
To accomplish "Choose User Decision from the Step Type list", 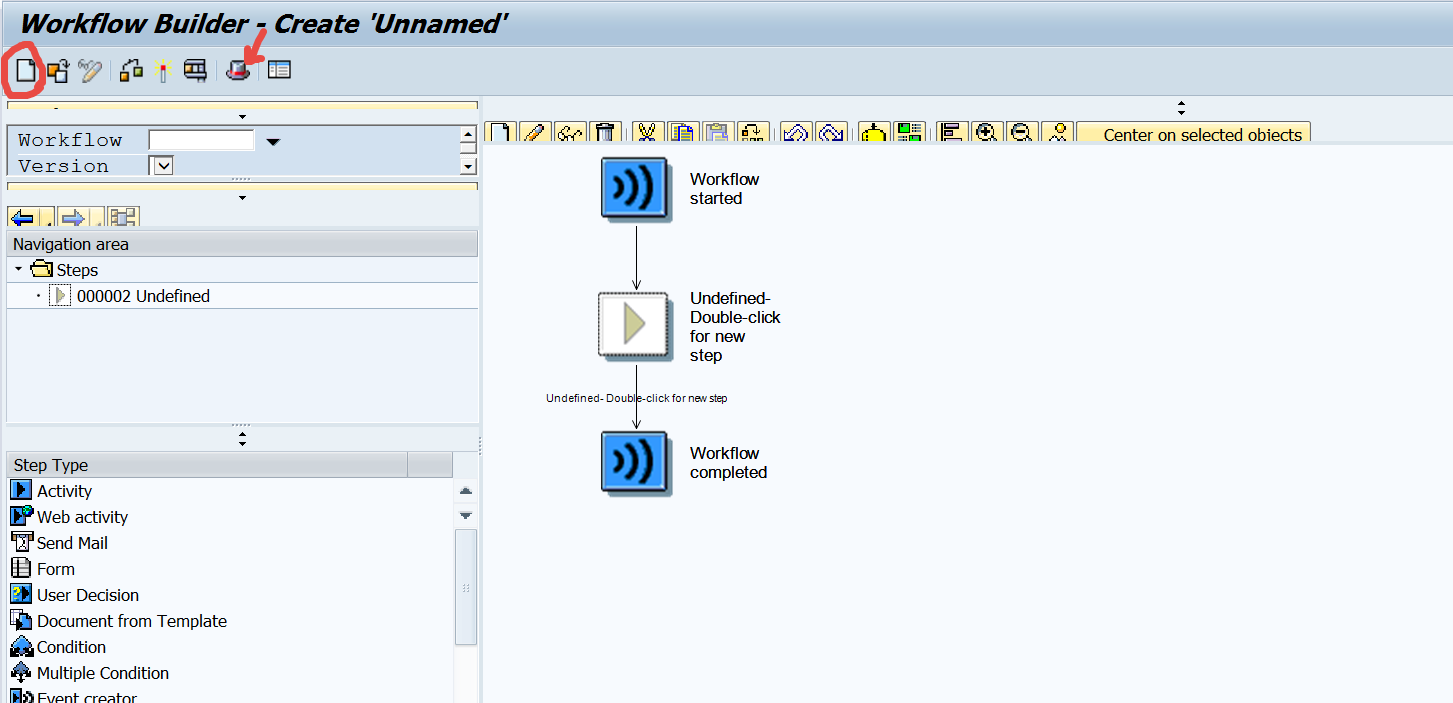I will tap(88, 594).
